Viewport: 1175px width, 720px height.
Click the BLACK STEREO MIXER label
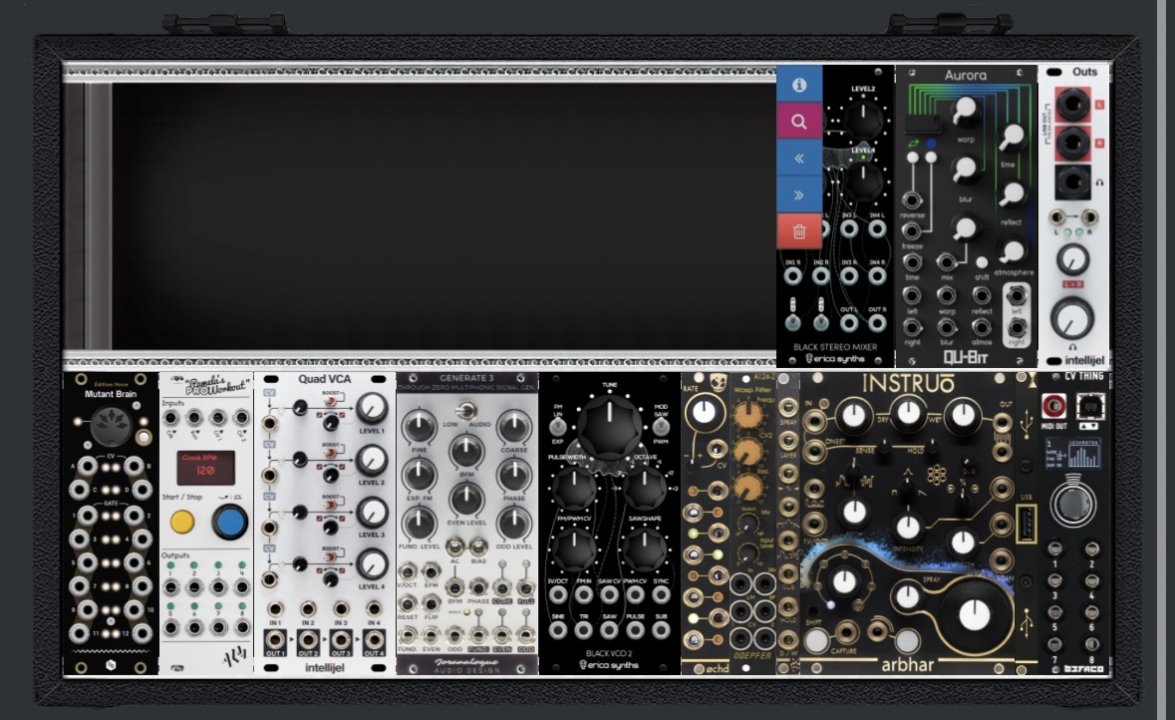point(835,347)
